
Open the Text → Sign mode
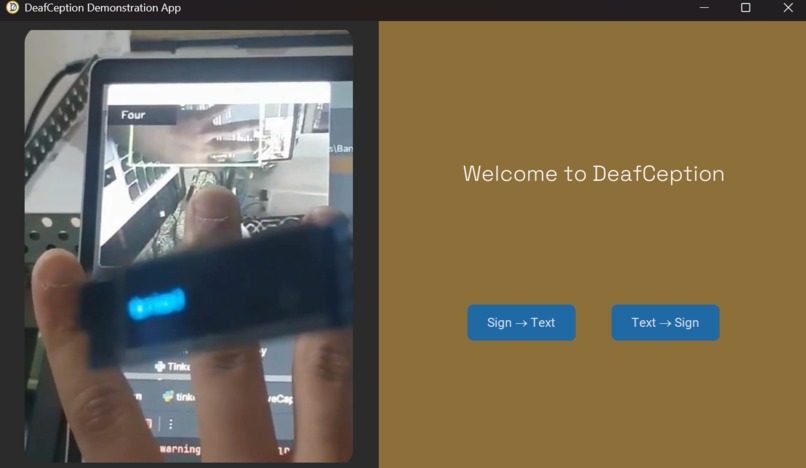(x=665, y=322)
